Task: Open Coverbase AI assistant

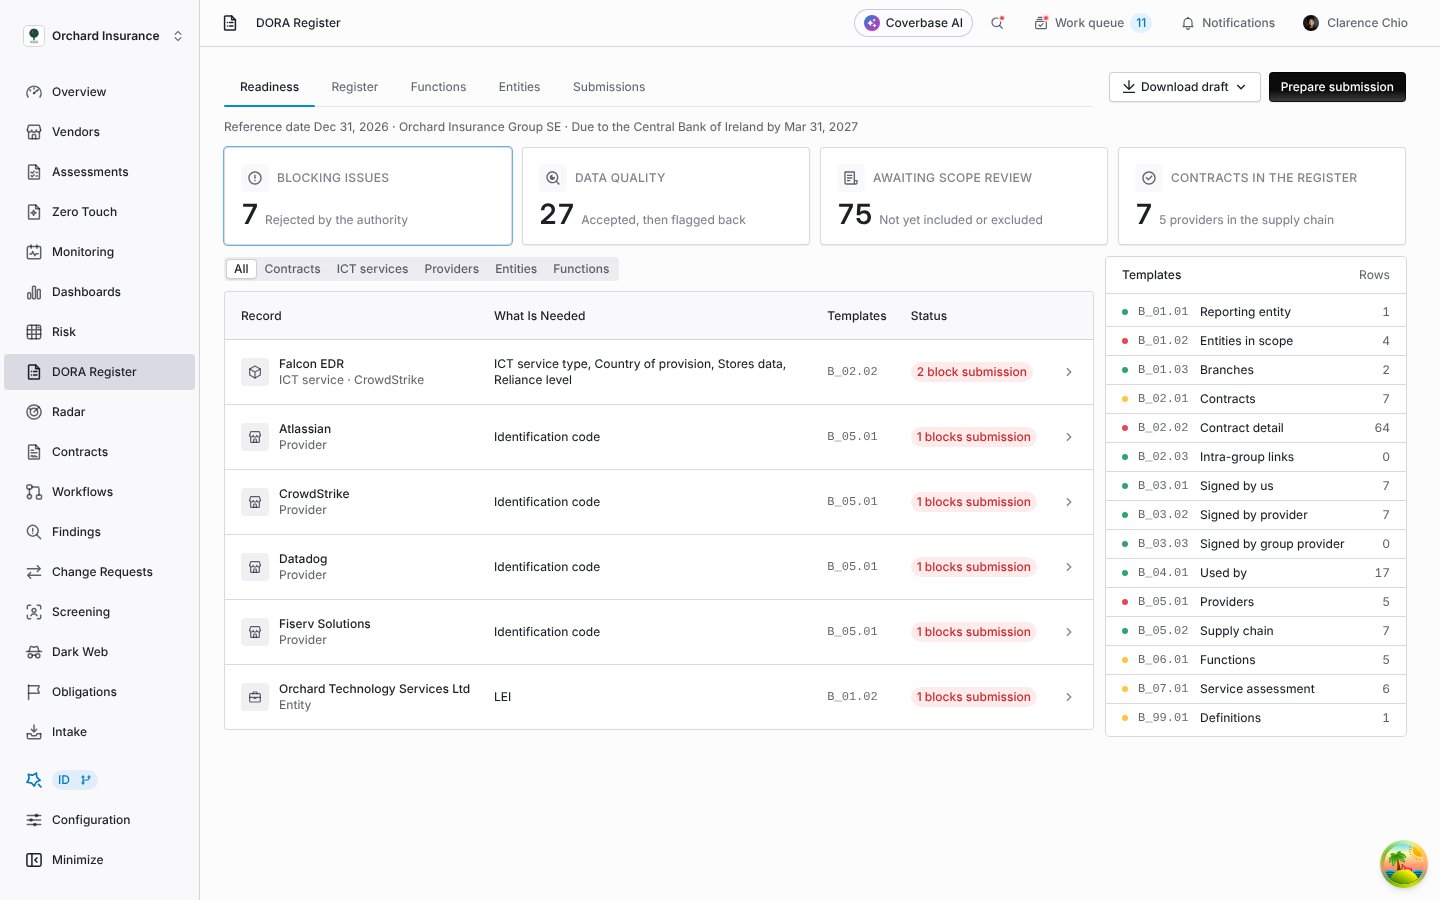Action: click(913, 23)
